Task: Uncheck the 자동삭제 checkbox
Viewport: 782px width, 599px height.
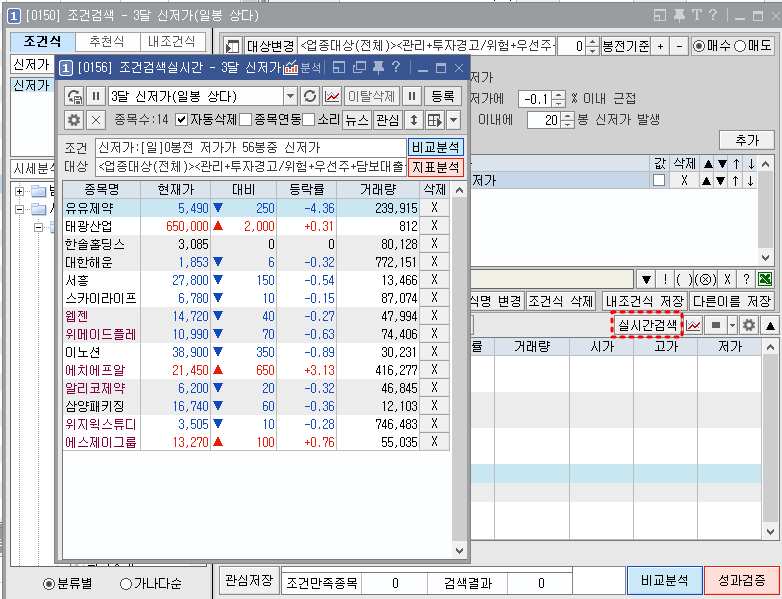Action: (x=182, y=120)
